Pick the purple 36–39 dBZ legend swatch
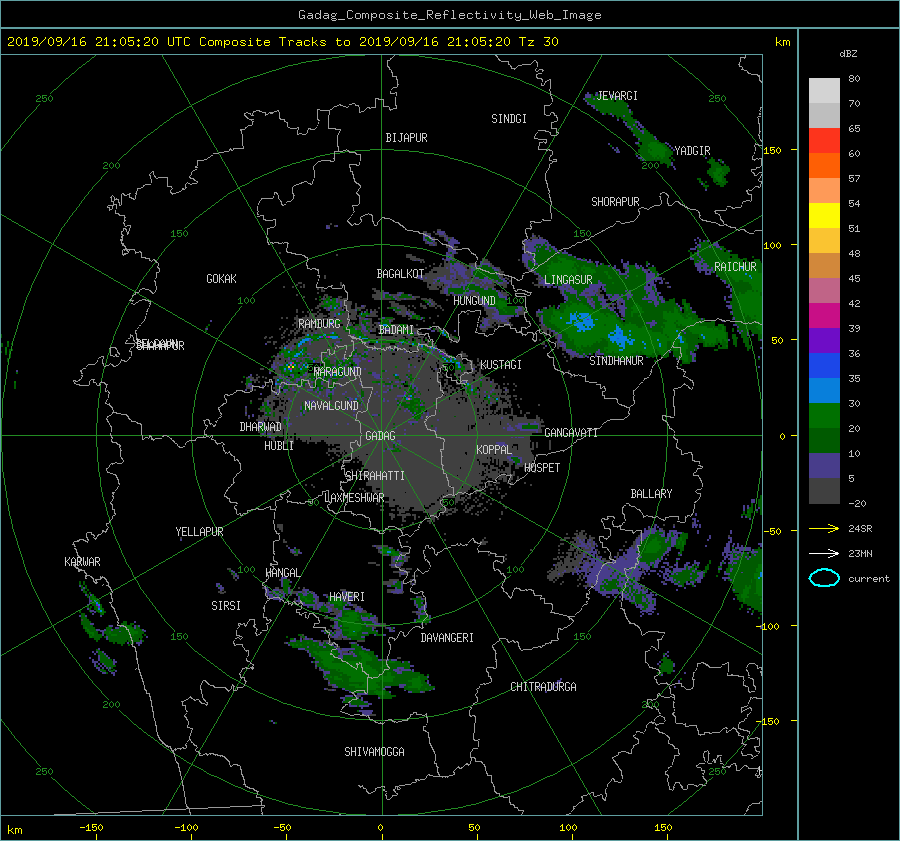This screenshot has height=841, width=900. coord(824,341)
